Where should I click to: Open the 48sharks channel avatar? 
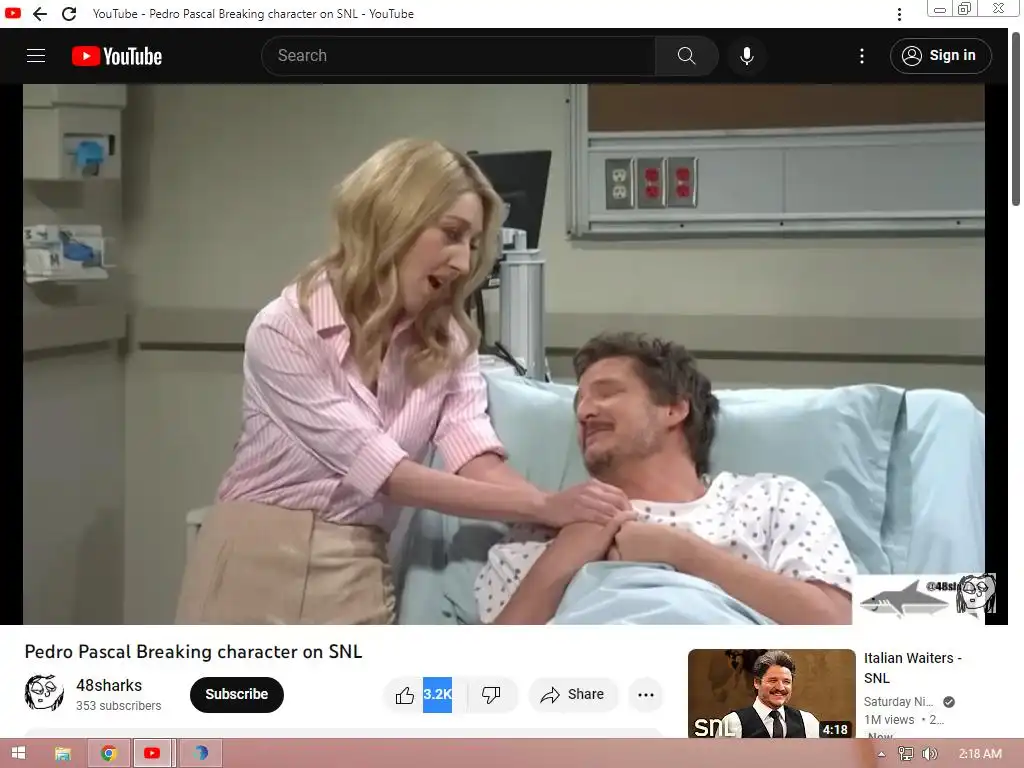click(x=44, y=692)
